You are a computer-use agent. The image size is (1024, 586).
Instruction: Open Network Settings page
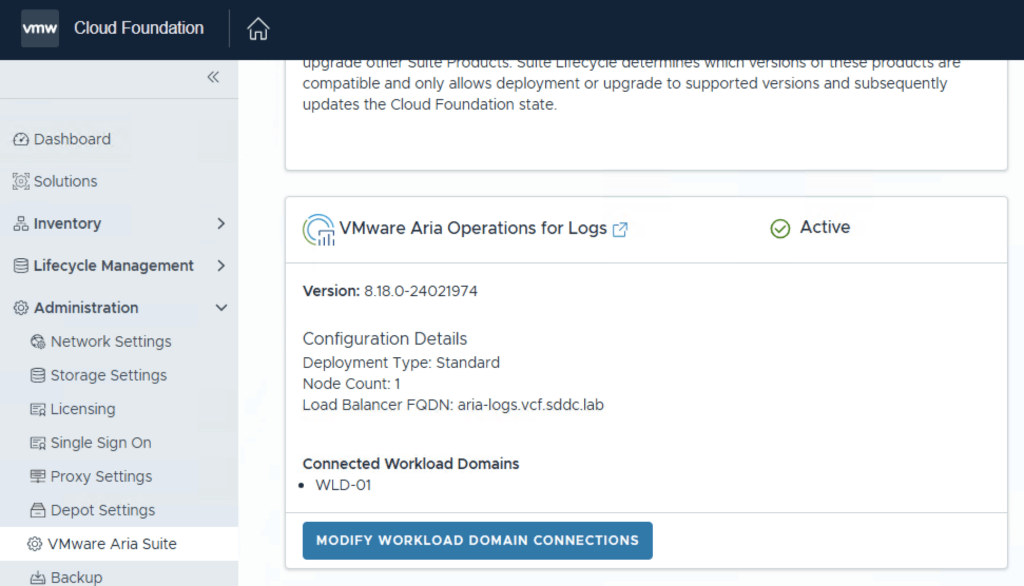point(110,341)
